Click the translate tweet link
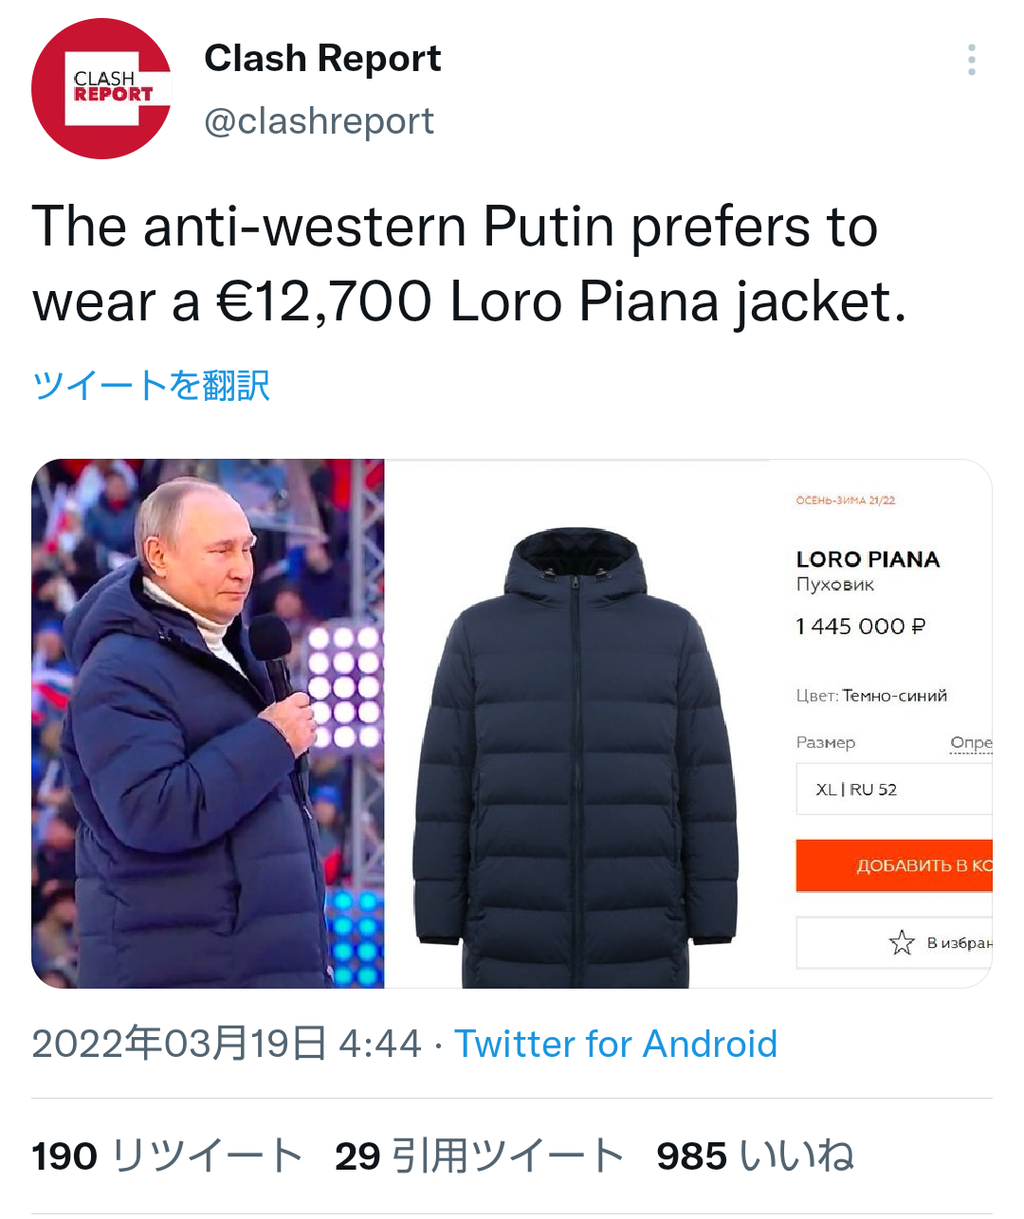This screenshot has width=1024, height=1219. pos(151,385)
